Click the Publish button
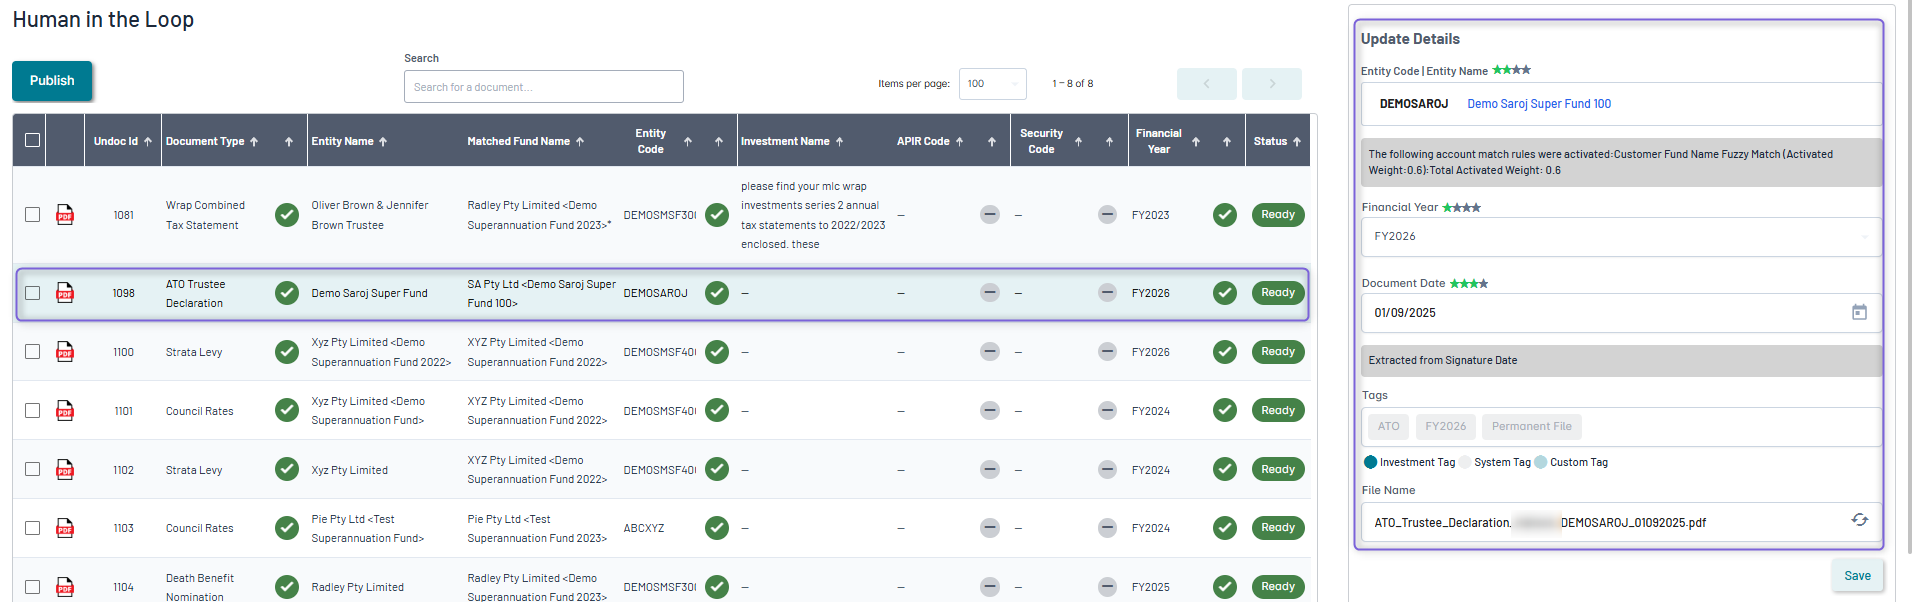 [x=52, y=81]
